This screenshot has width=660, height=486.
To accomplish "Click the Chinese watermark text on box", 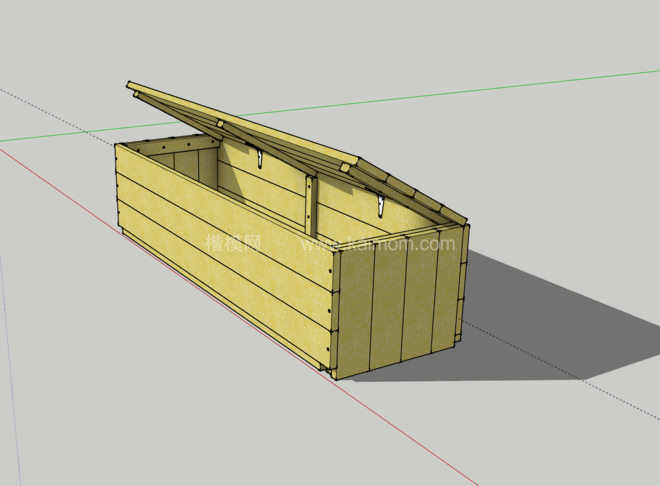I will (x=233, y=242).
